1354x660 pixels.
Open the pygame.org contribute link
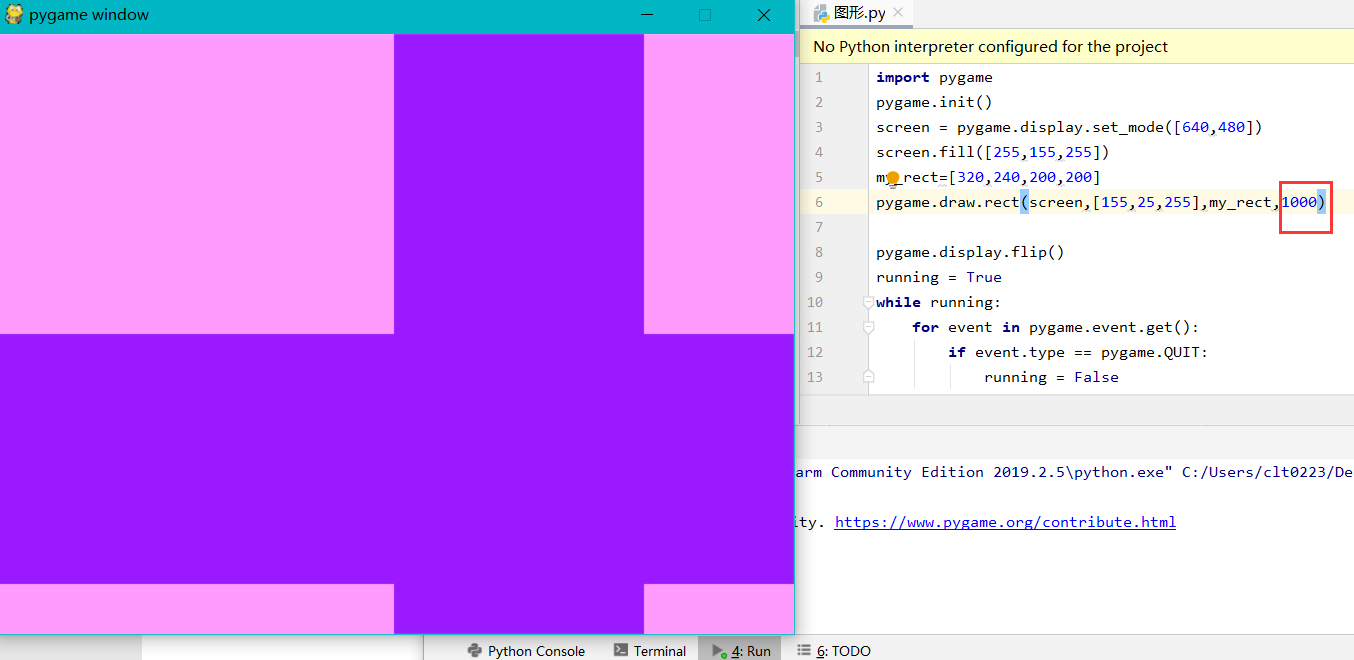1005,522
